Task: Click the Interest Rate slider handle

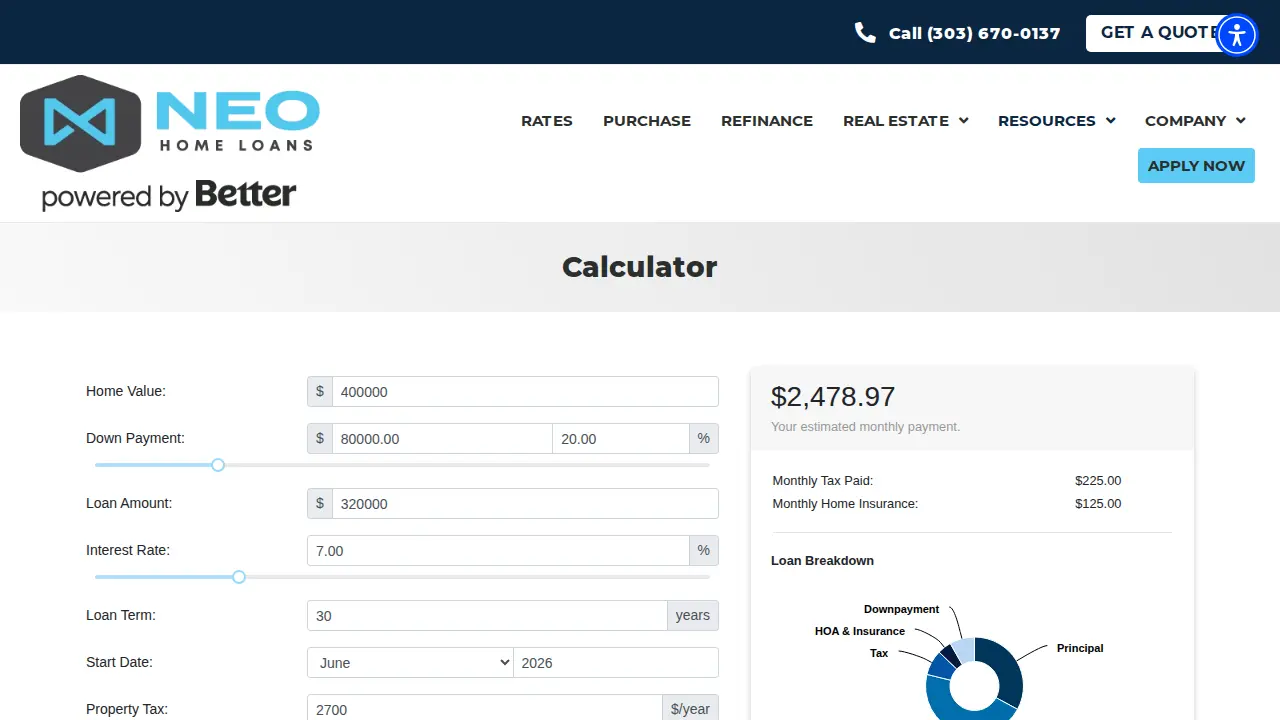Action: pyautogui.click(x=239, y=577)
